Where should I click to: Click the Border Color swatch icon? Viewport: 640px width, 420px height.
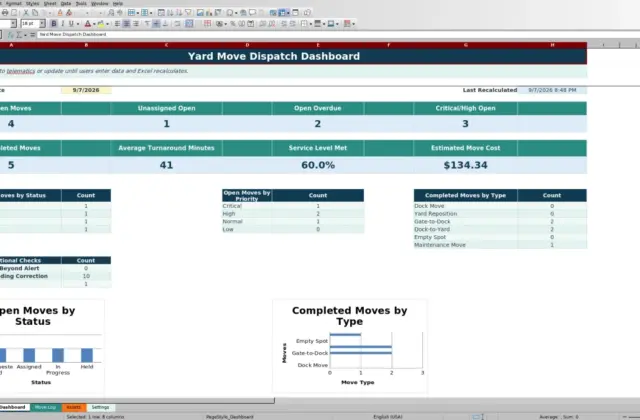point(331,24)
